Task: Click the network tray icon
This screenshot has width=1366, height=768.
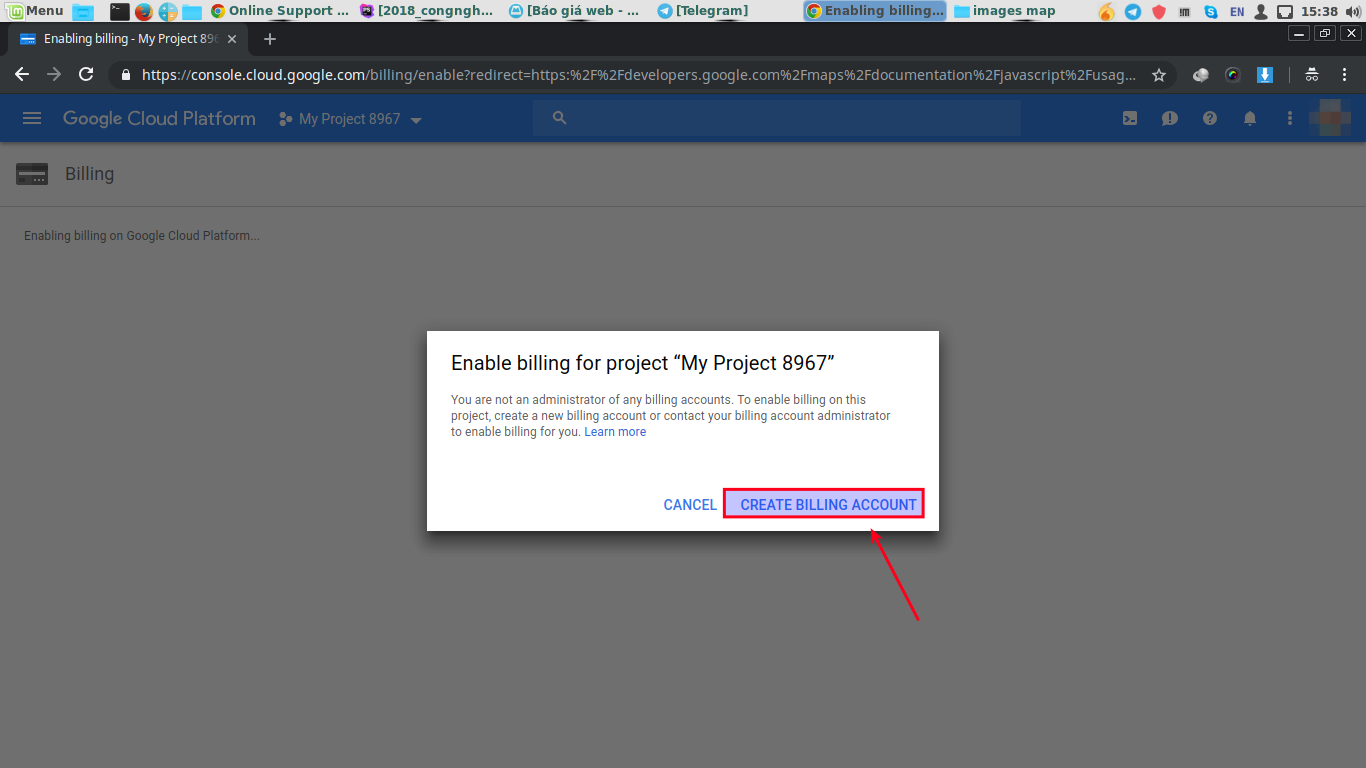Action: 1285,12
